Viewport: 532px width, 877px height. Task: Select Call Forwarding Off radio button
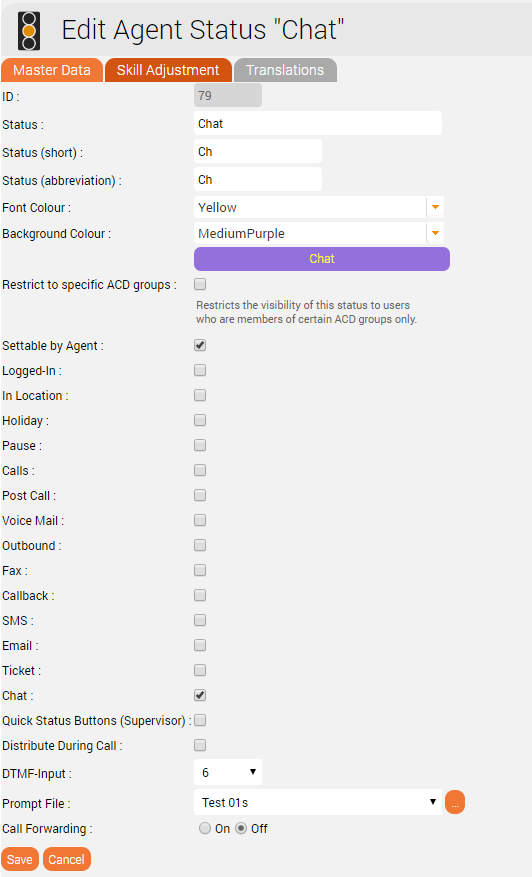tap(241, 828)
